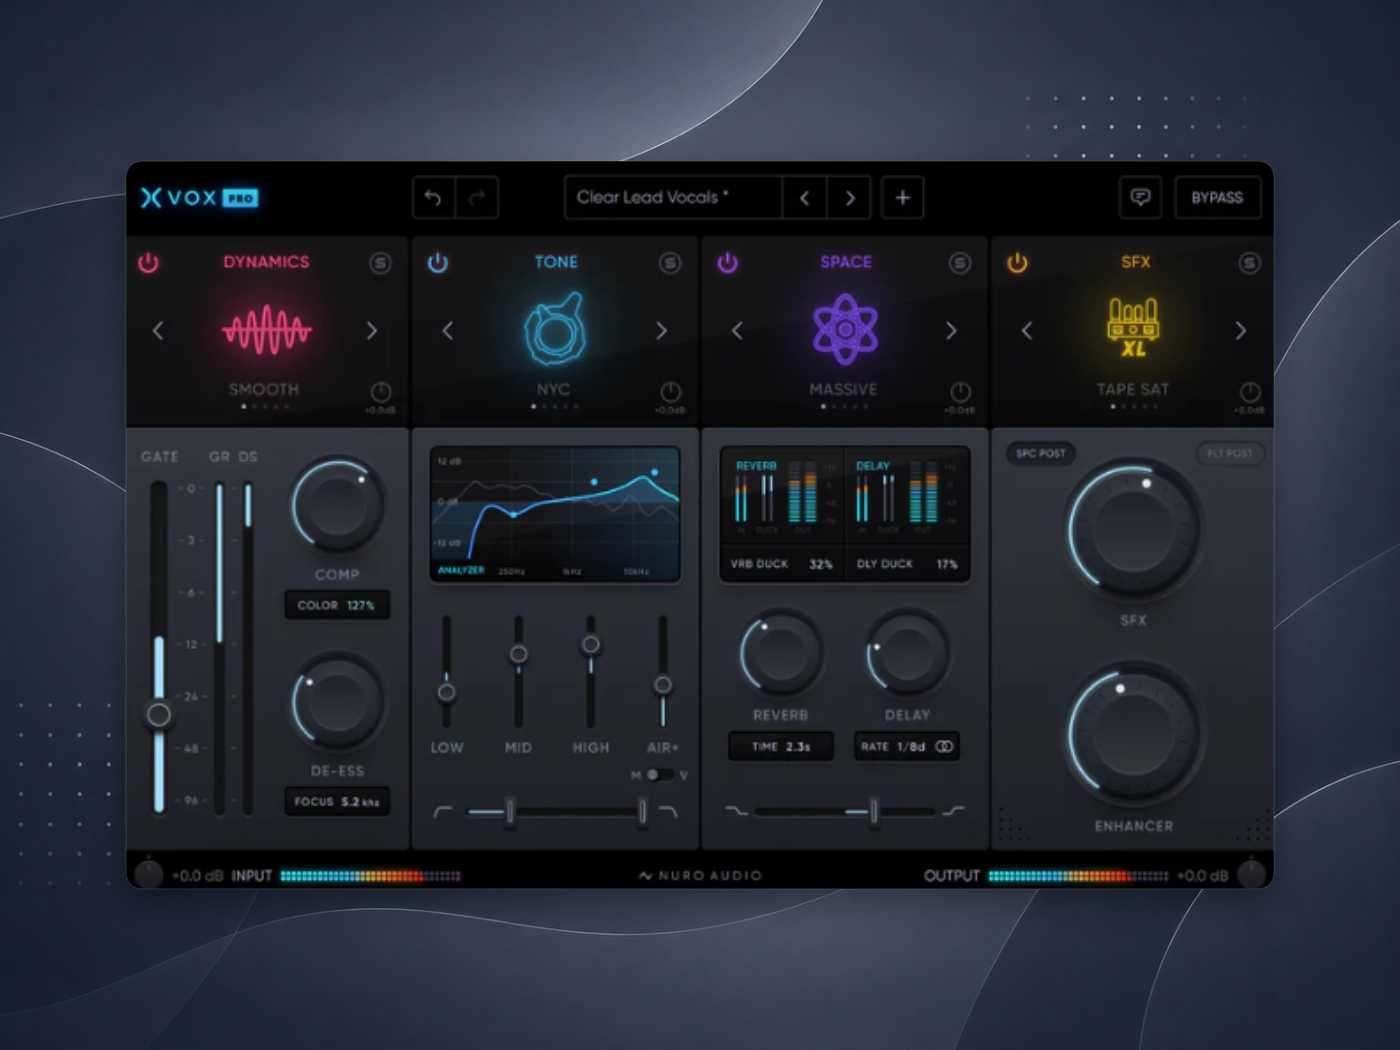Click the blue Tone NYC icon
Image resolution: width=1400 pixels, height=1050 pixels.
555,328
